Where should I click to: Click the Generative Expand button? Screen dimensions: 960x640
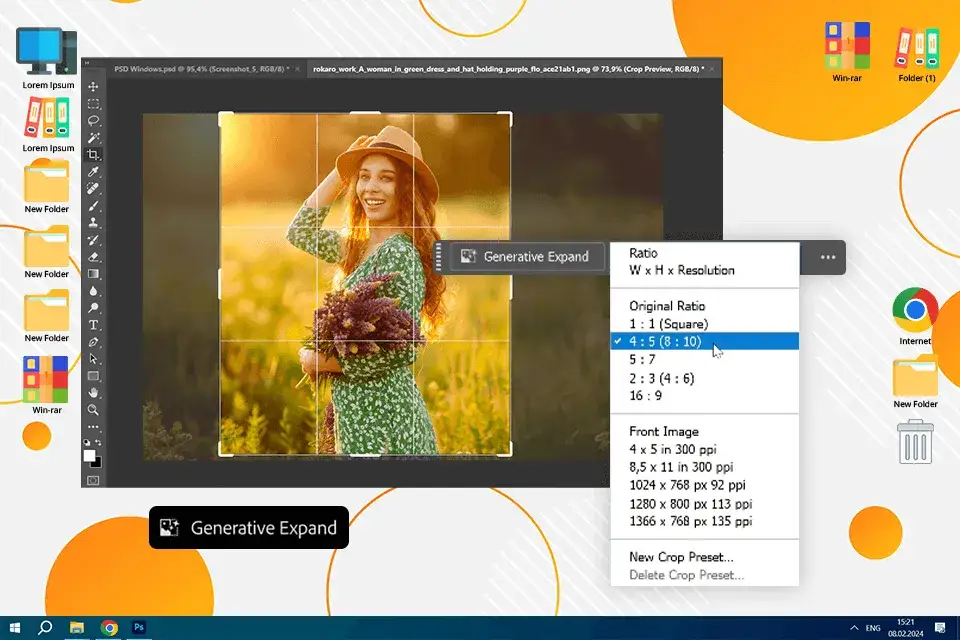pos(524,257)
